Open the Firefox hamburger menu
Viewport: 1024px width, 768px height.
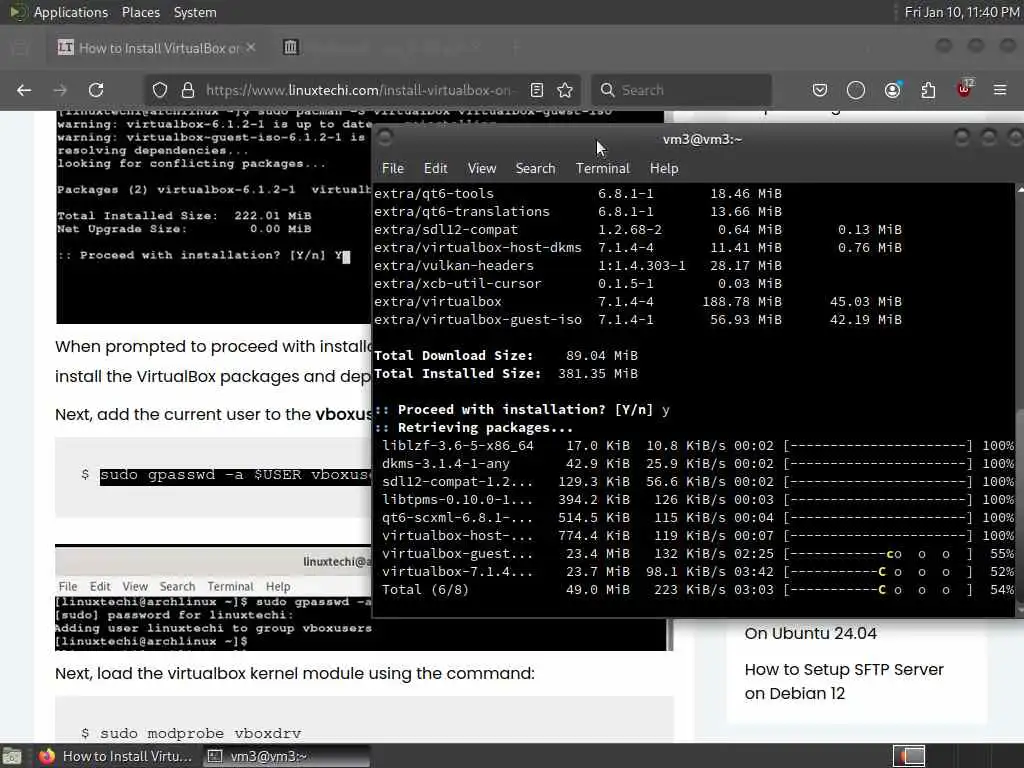coord(1000,90)
